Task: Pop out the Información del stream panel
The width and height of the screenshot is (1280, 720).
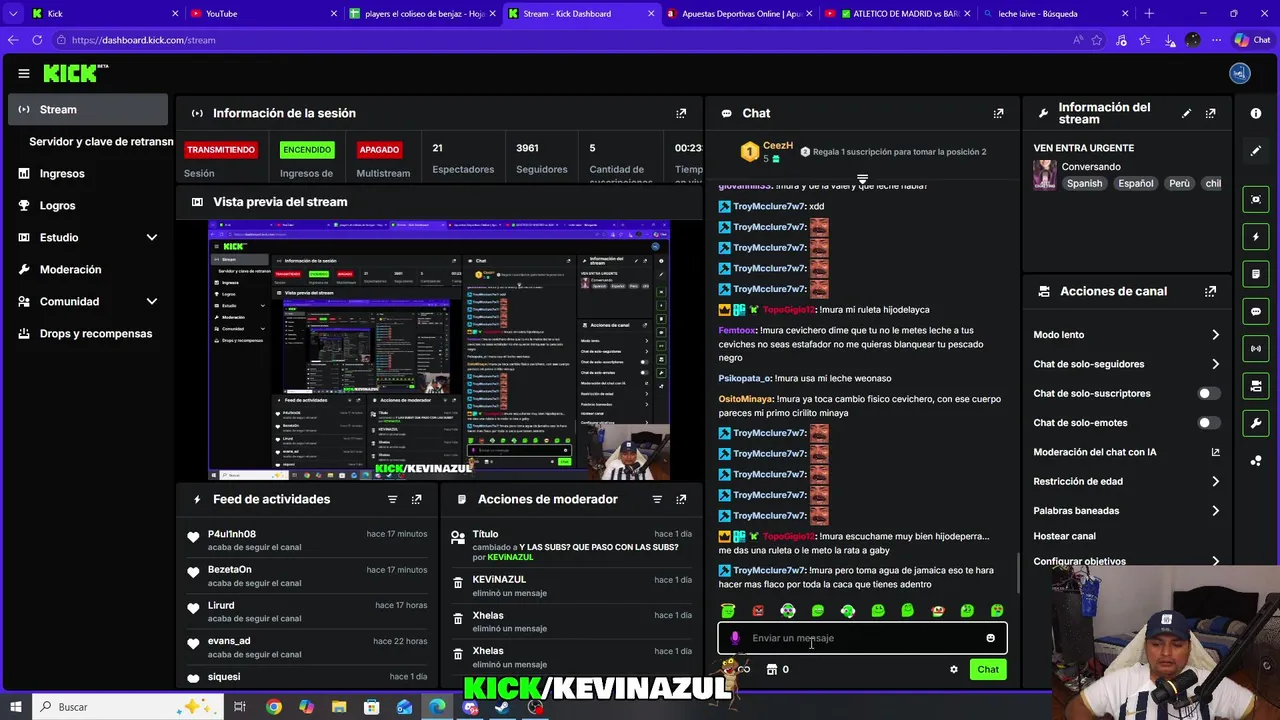Action: (x=1211, y=114)
